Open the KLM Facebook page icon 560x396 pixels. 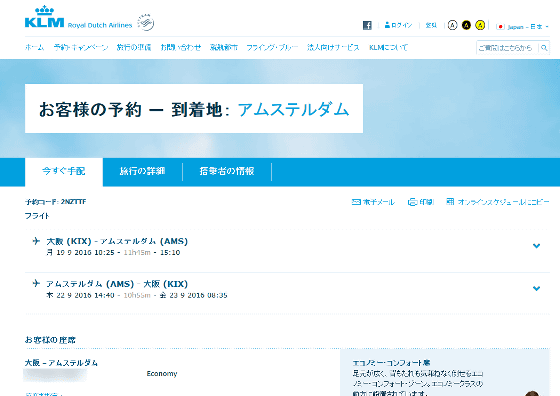pos(367,25)
